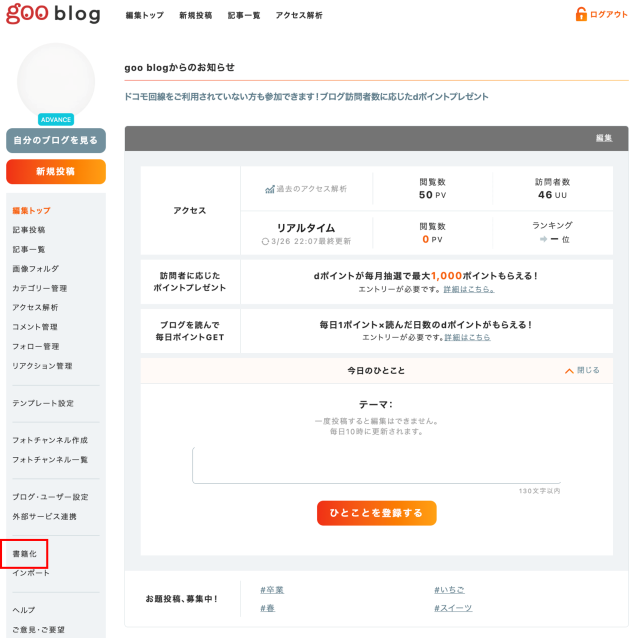This screenshot has width=640, height=638.
Task: Type area for 今日のひとこと text
Action: pos(376,465)
